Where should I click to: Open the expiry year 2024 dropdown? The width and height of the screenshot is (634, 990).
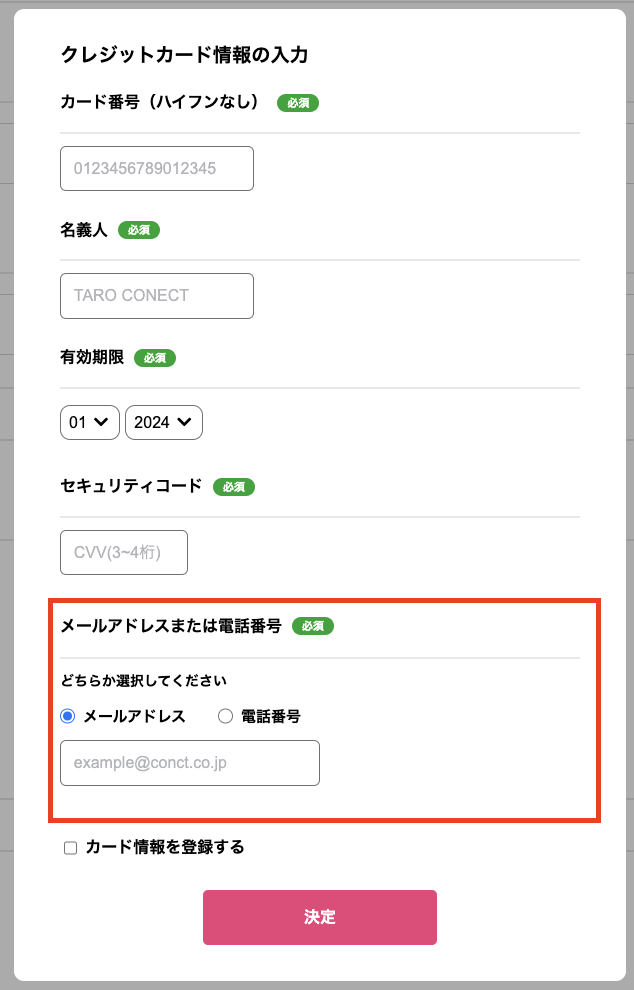[164, 422]
